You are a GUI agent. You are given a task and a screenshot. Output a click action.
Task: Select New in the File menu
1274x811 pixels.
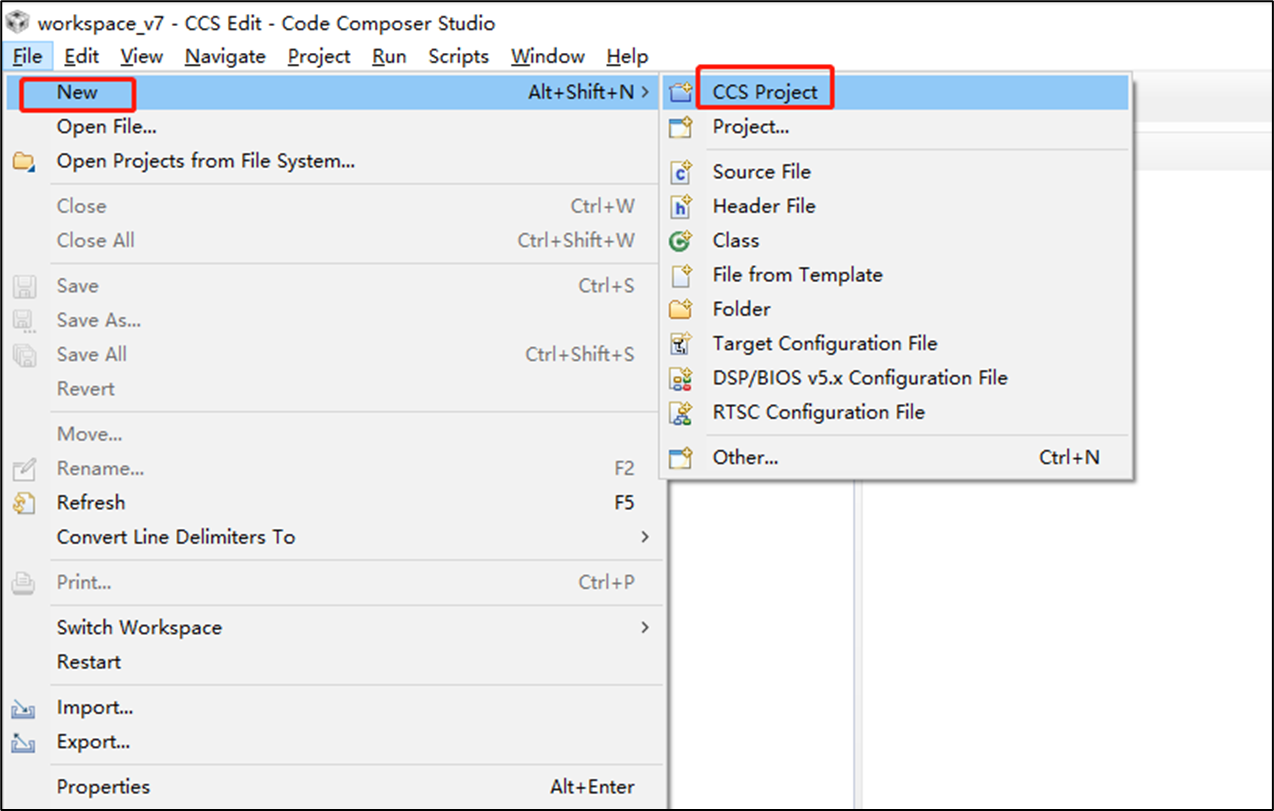point(334,92)
